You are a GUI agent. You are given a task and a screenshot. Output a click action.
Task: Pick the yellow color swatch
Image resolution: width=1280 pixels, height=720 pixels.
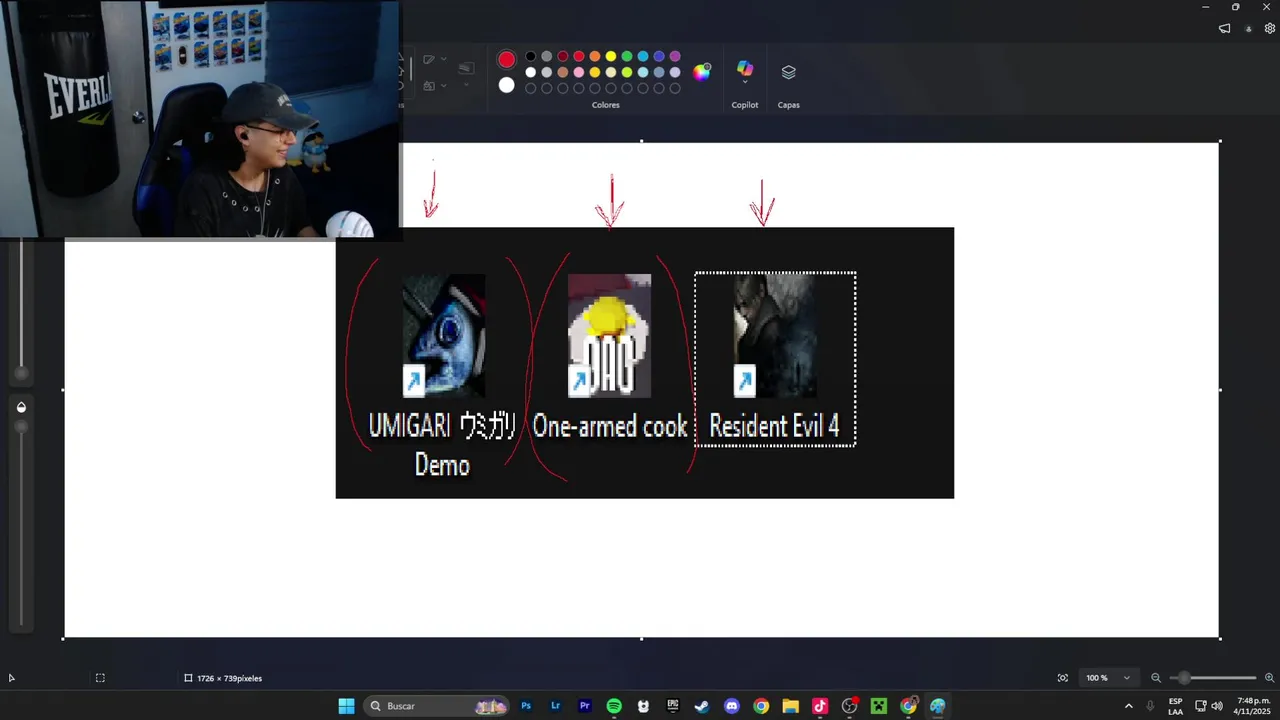611,57
